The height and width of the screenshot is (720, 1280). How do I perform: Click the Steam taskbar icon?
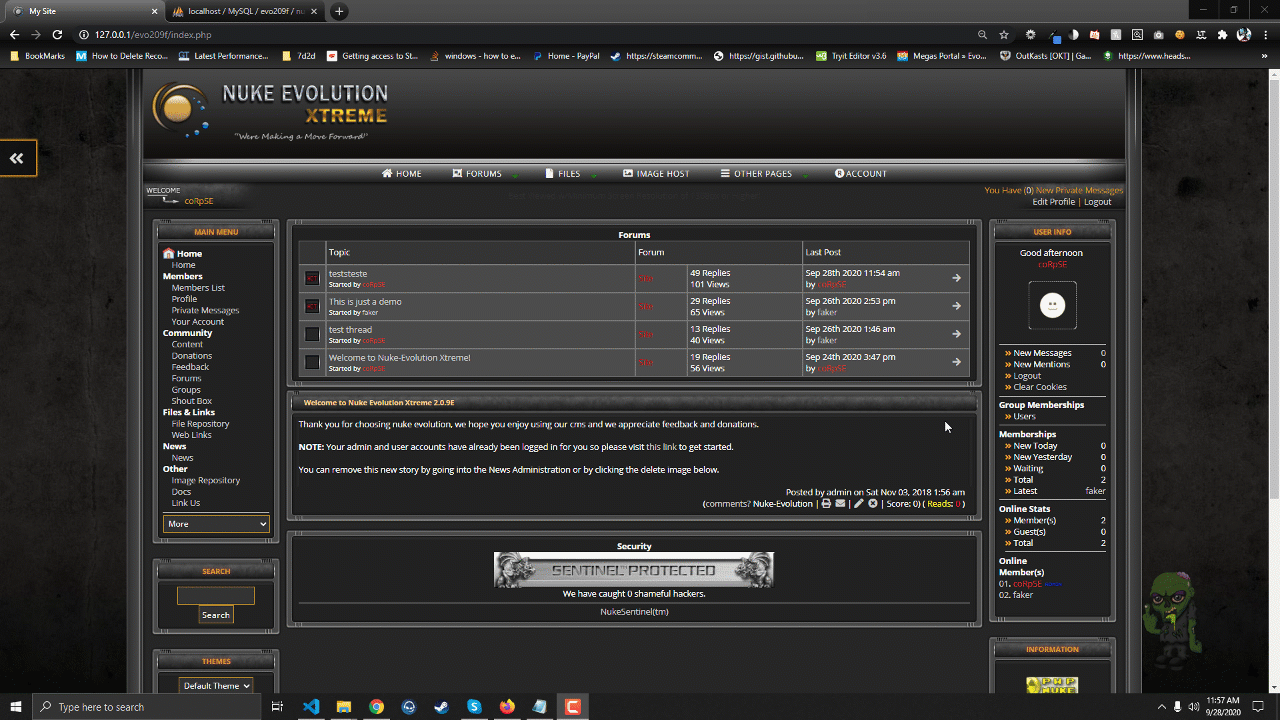[441, 707]
